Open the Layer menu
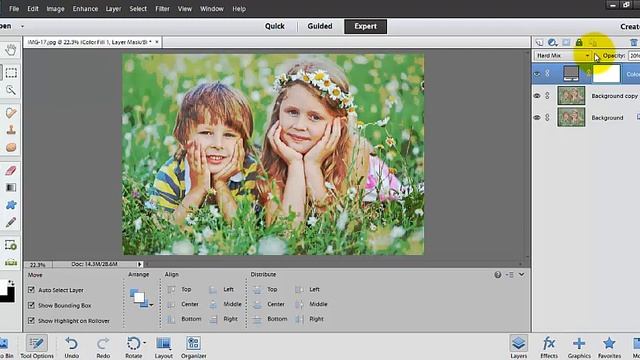The height and width of the screenshot is (360, 640). [113, 9]
